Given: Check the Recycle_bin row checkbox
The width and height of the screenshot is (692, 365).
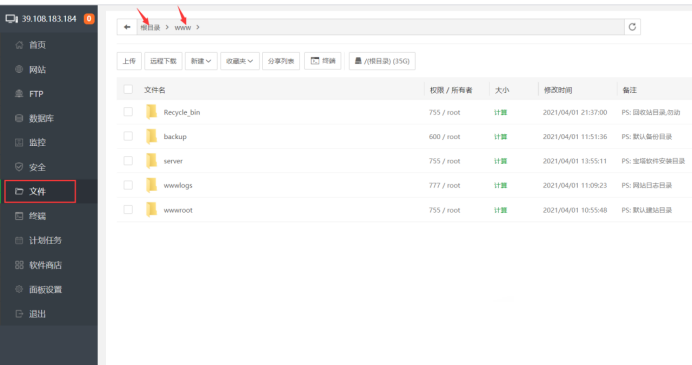Looking at the screenshot, I should 128,112.
